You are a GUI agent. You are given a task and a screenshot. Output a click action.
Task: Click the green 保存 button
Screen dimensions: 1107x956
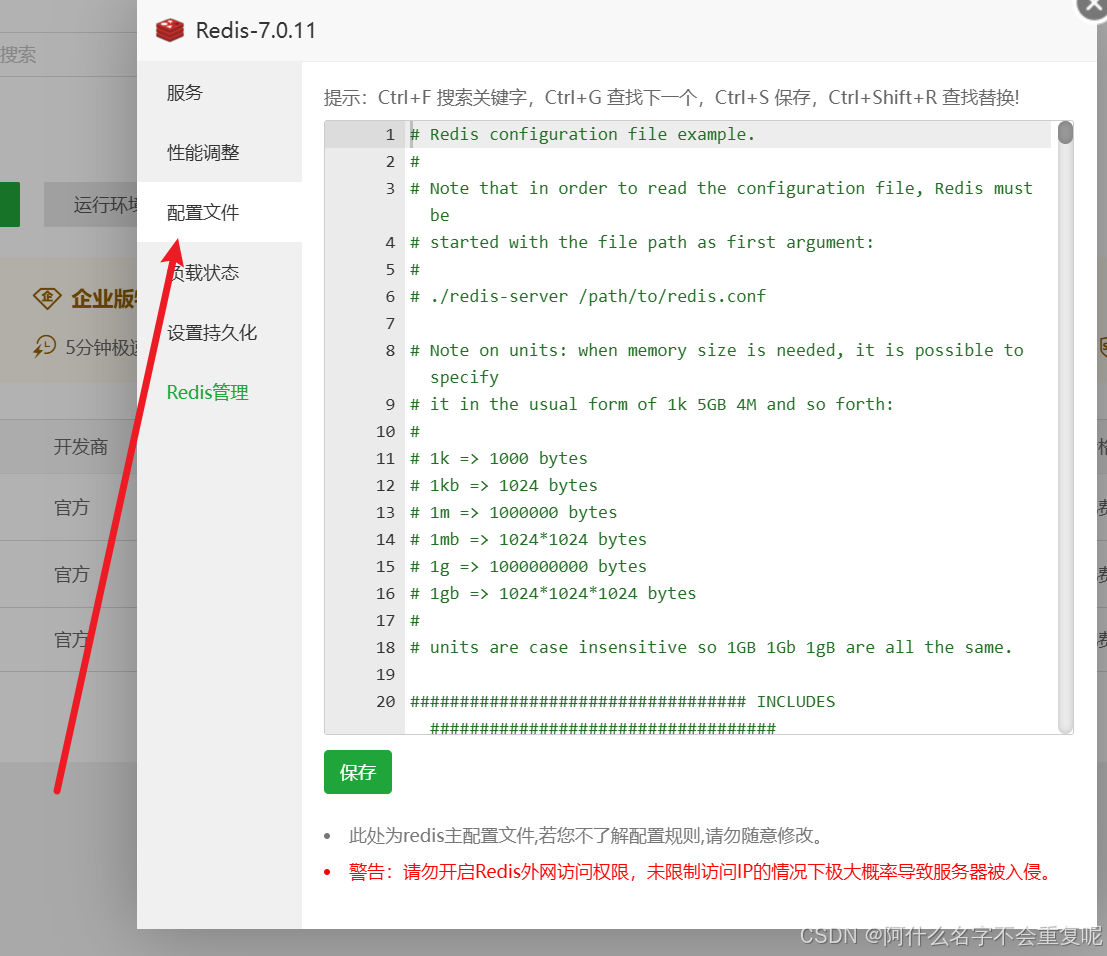pyautogui.click(x=358, y=772)
